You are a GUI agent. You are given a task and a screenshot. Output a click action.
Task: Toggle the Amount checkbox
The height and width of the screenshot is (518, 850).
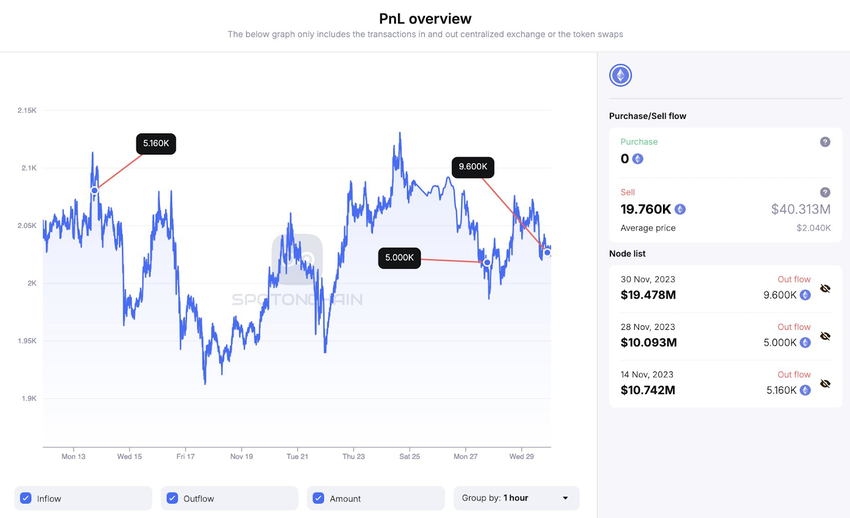click(x=319, y=498)
